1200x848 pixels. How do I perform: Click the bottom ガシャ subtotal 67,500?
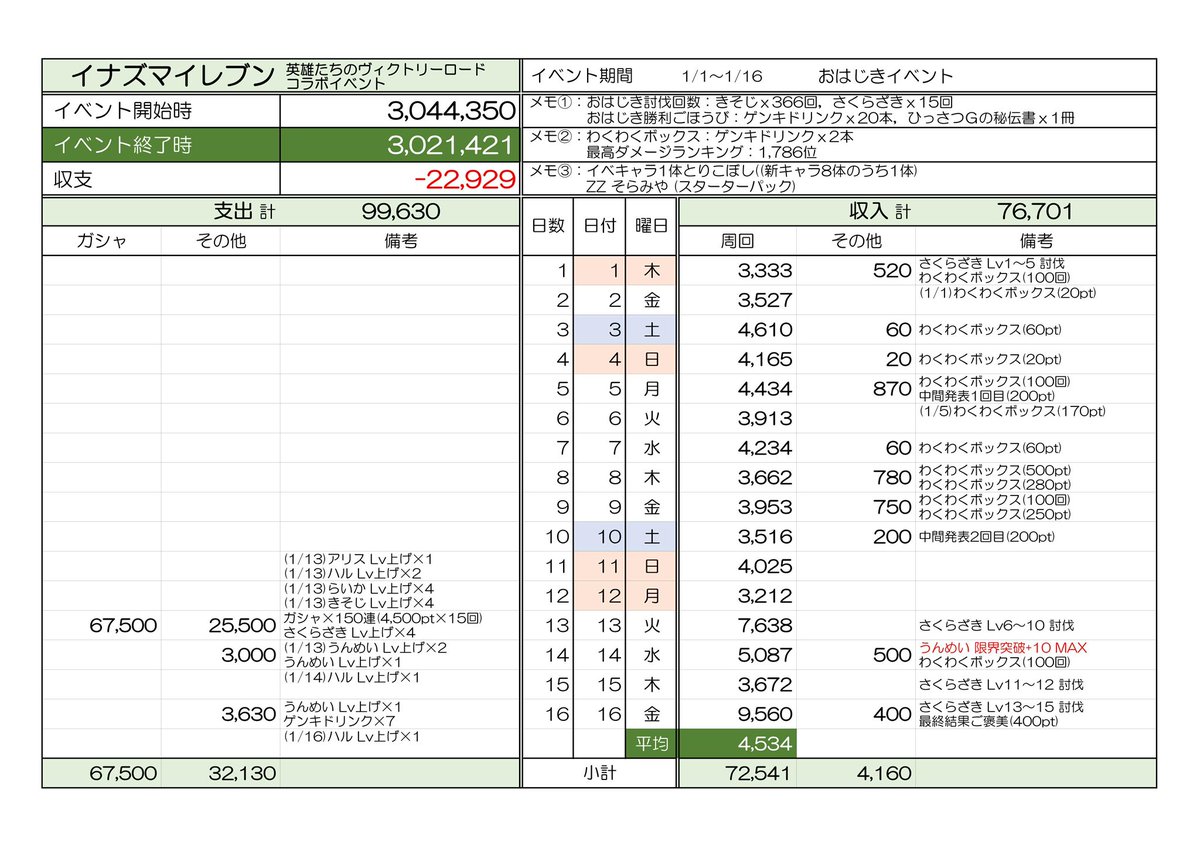[x=124, y=774]
